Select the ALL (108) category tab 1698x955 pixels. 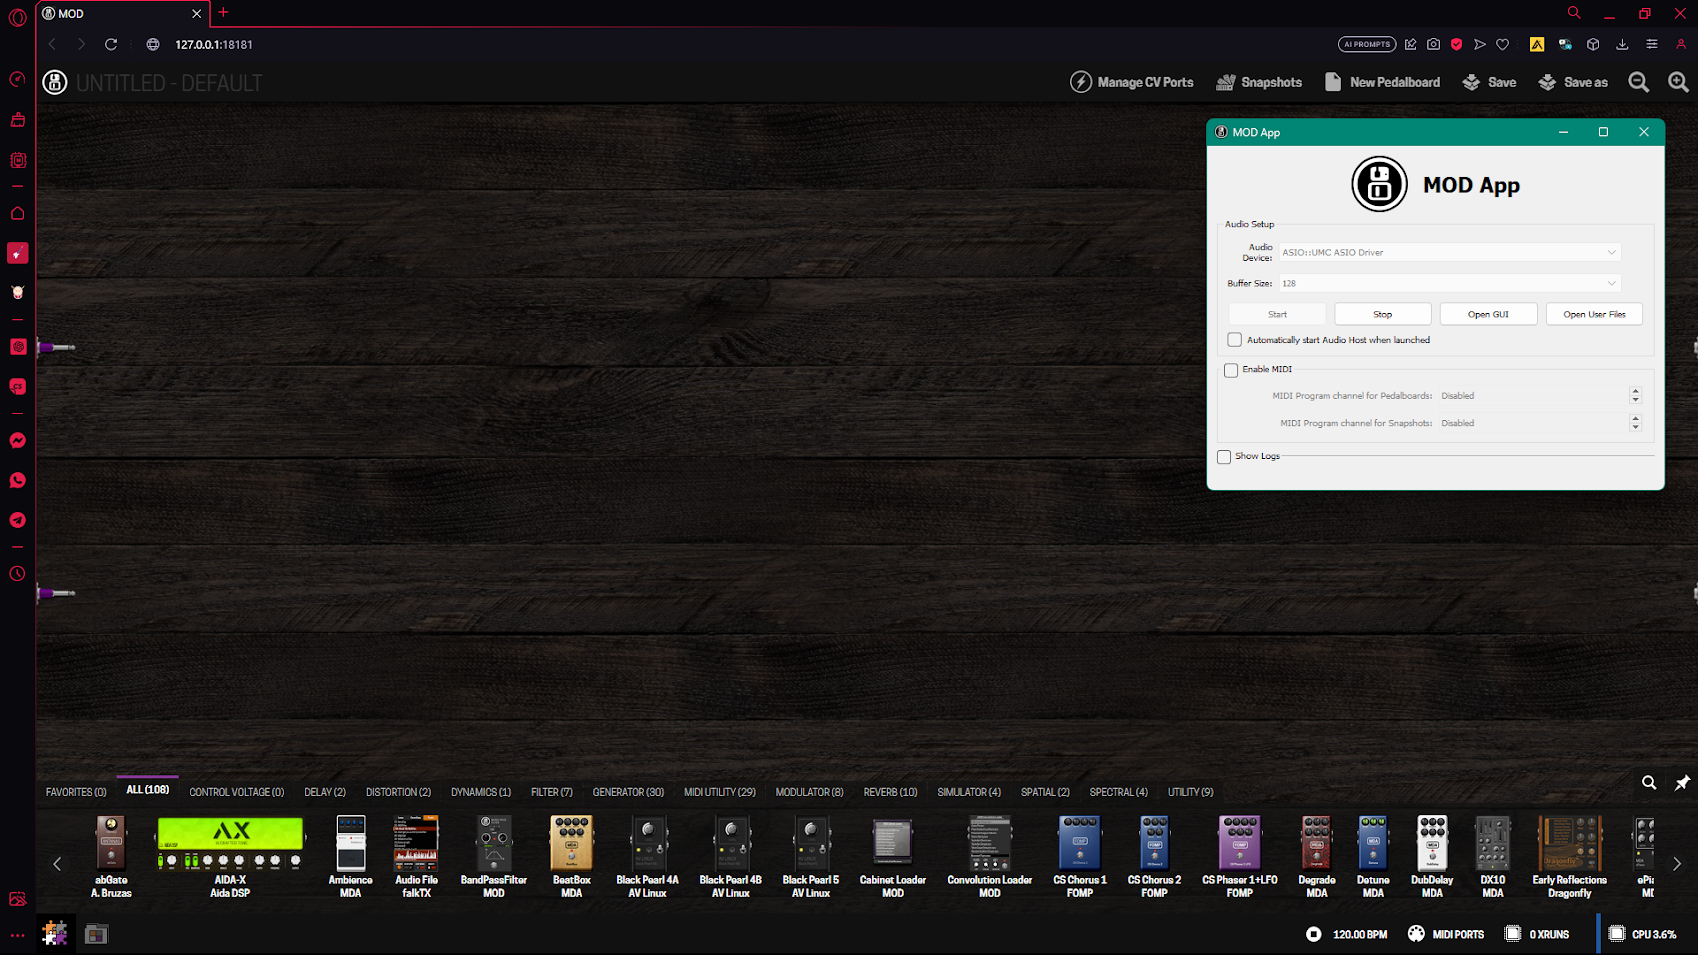(148, 790)
